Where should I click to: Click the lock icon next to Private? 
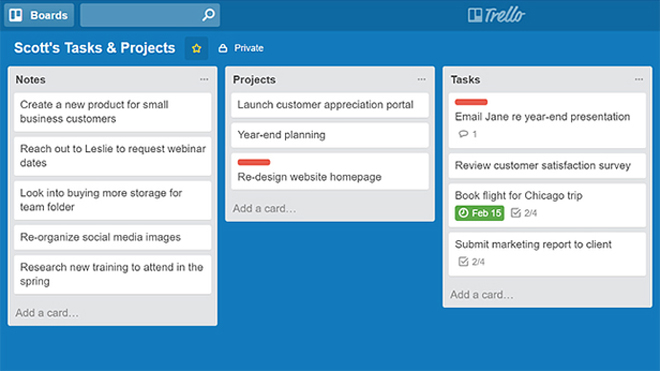click(223, 48)
